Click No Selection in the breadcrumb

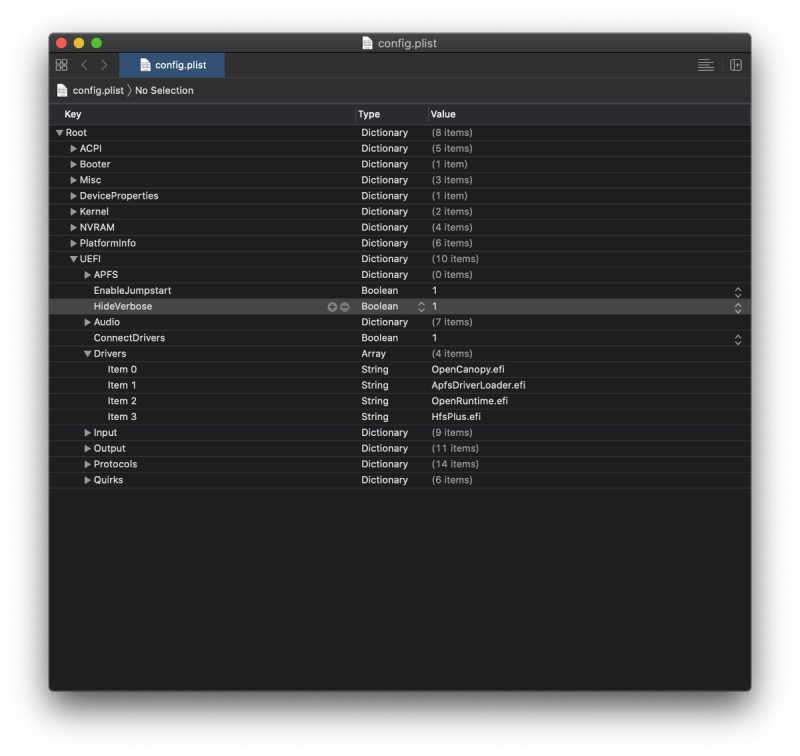pyautogui.click(x=164, y=90)
